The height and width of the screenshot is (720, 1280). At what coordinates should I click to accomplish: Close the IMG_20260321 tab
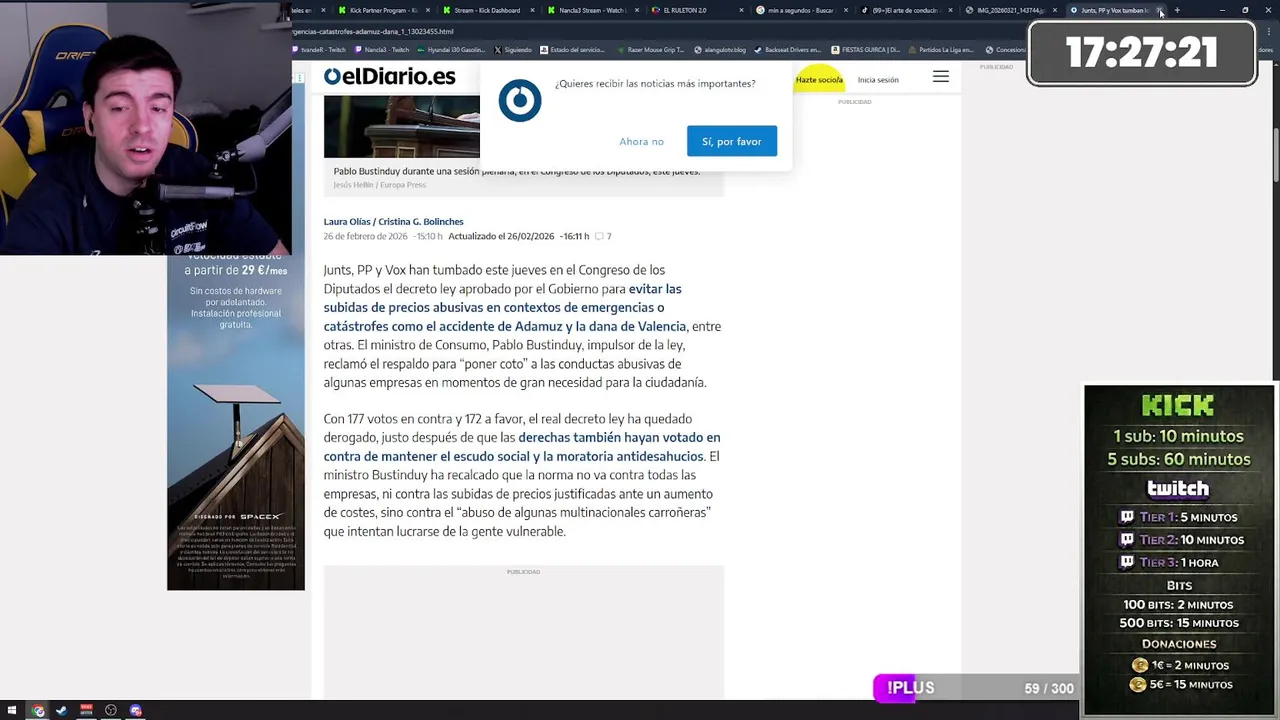point(1054,10)
